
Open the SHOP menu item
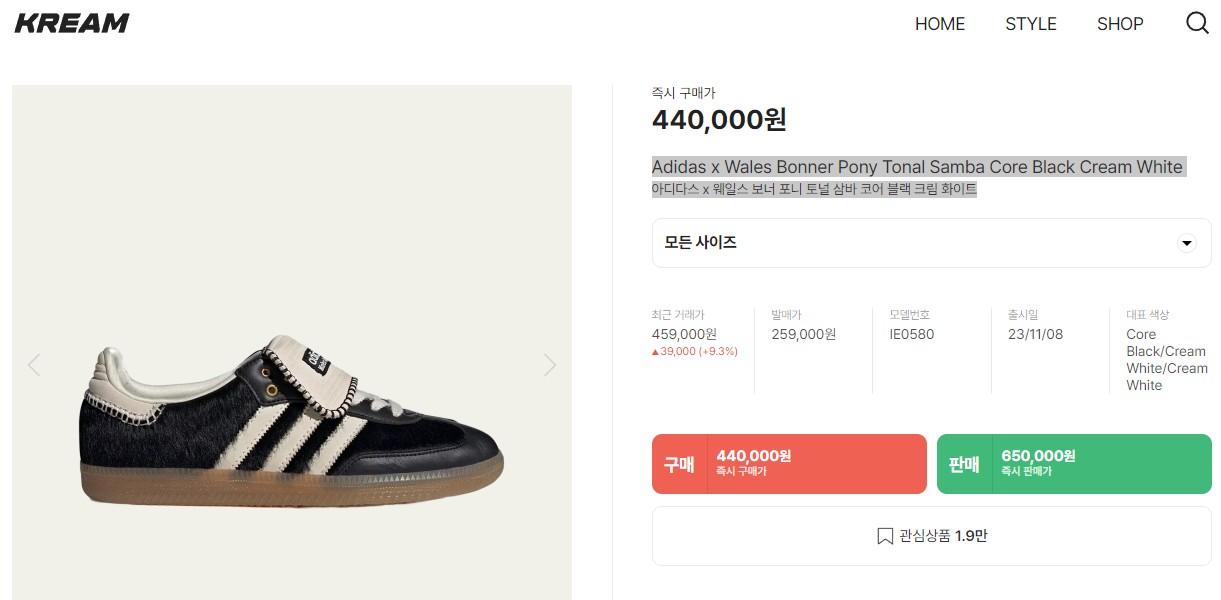click(1120, 24)
